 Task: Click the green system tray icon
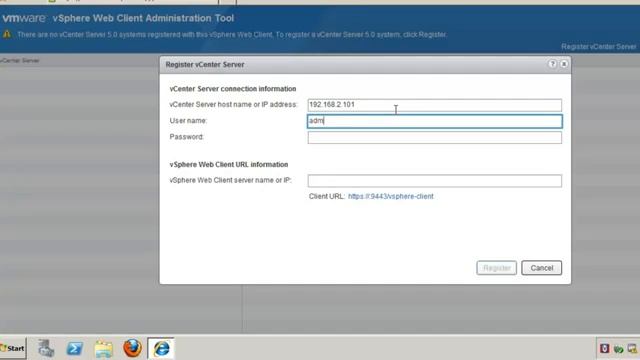(x=618, y=349)
